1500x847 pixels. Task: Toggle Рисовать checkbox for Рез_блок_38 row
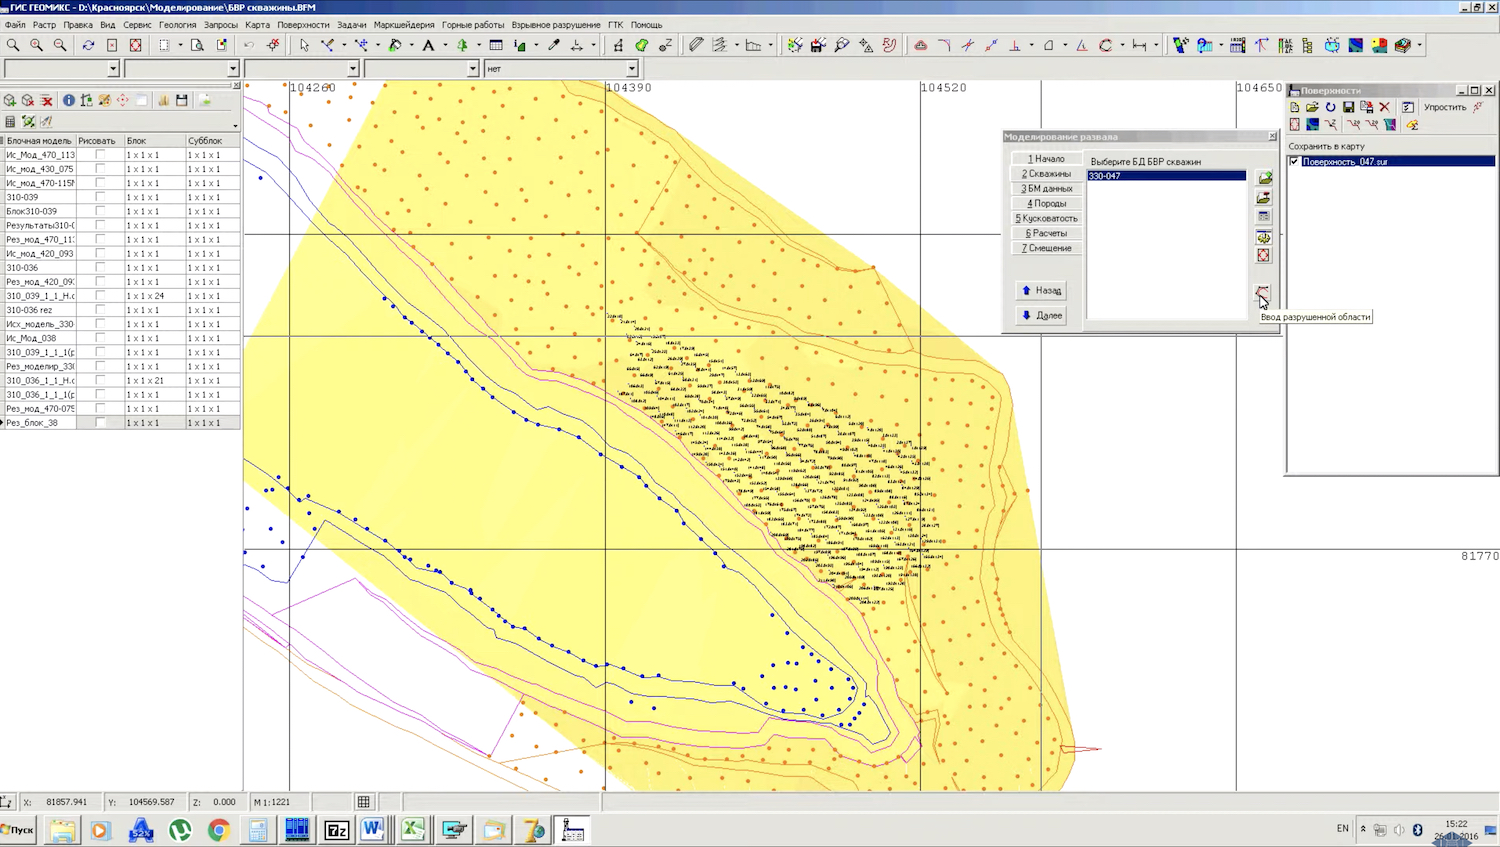click(100, 423)
